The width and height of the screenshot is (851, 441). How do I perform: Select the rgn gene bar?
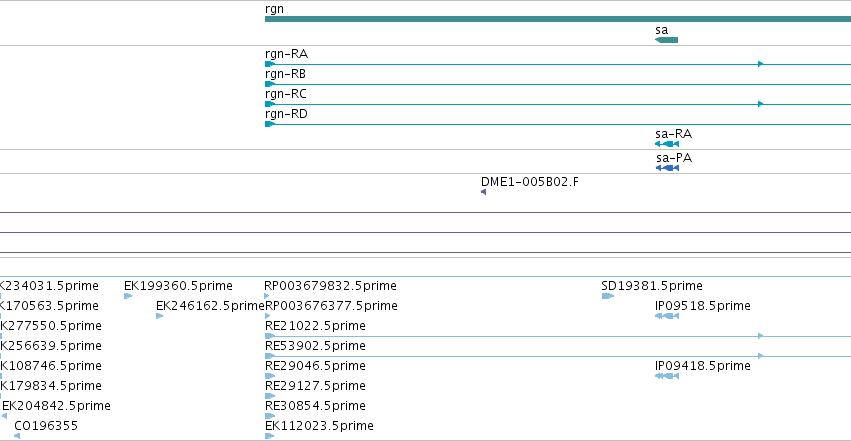pyautogui.click(x=558, y=19)
